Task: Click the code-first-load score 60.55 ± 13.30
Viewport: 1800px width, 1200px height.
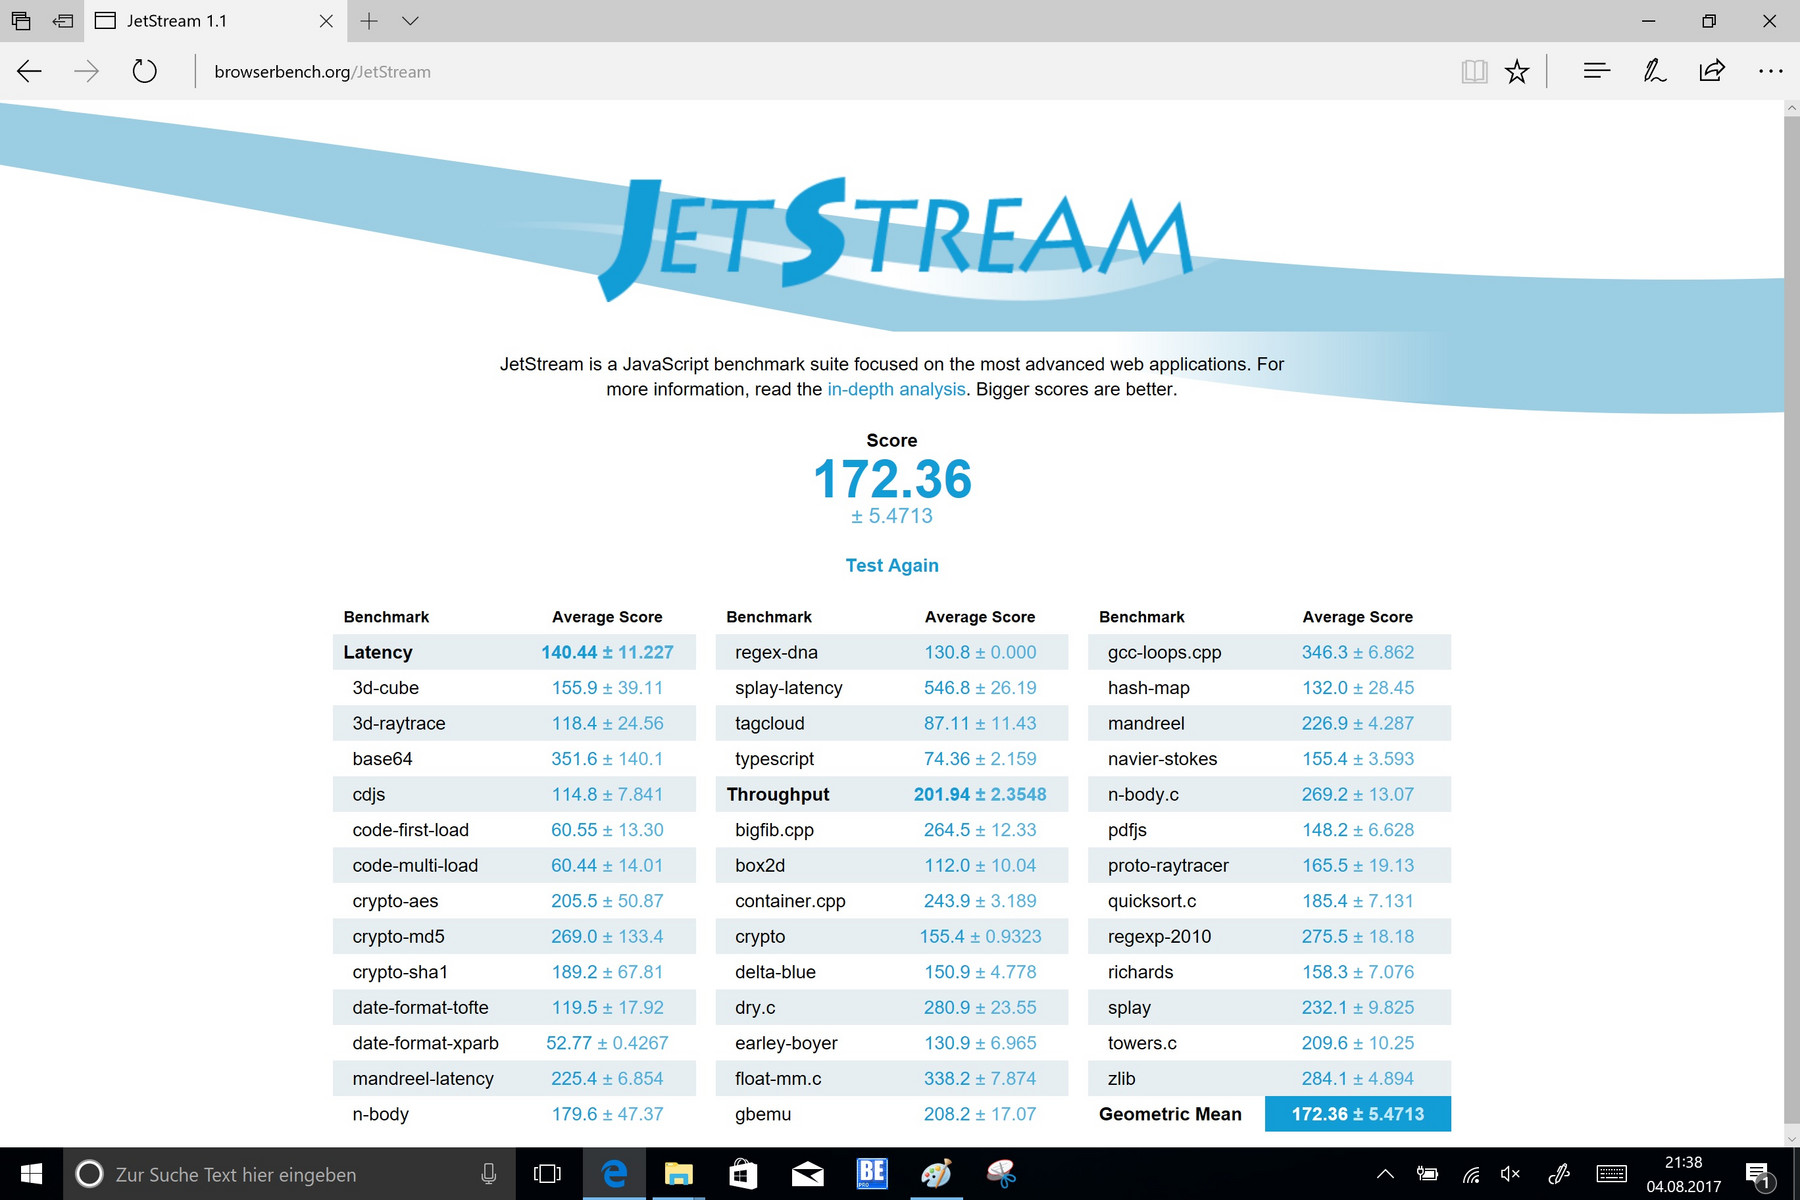Action: tap(607, 830)
